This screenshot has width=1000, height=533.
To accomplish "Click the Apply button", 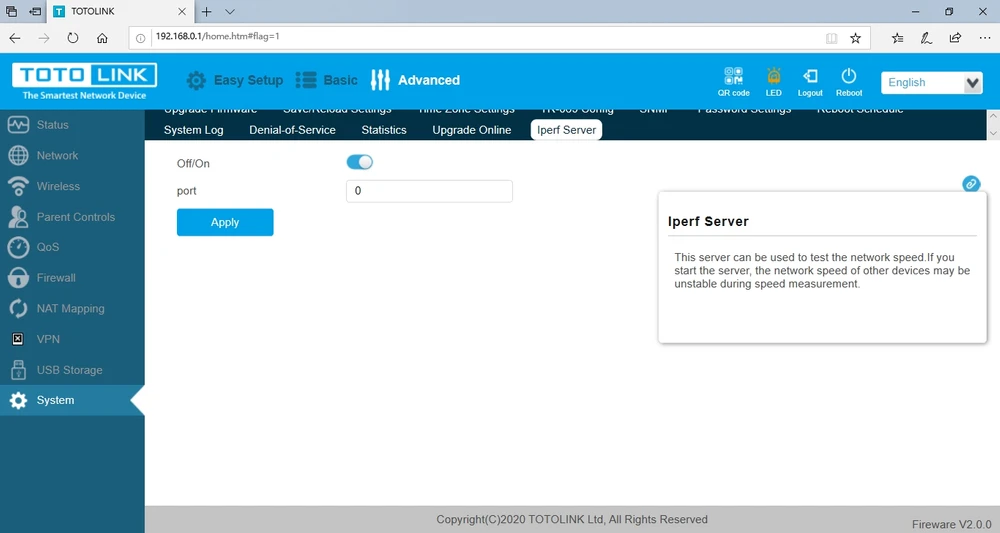I will [225, 222].
